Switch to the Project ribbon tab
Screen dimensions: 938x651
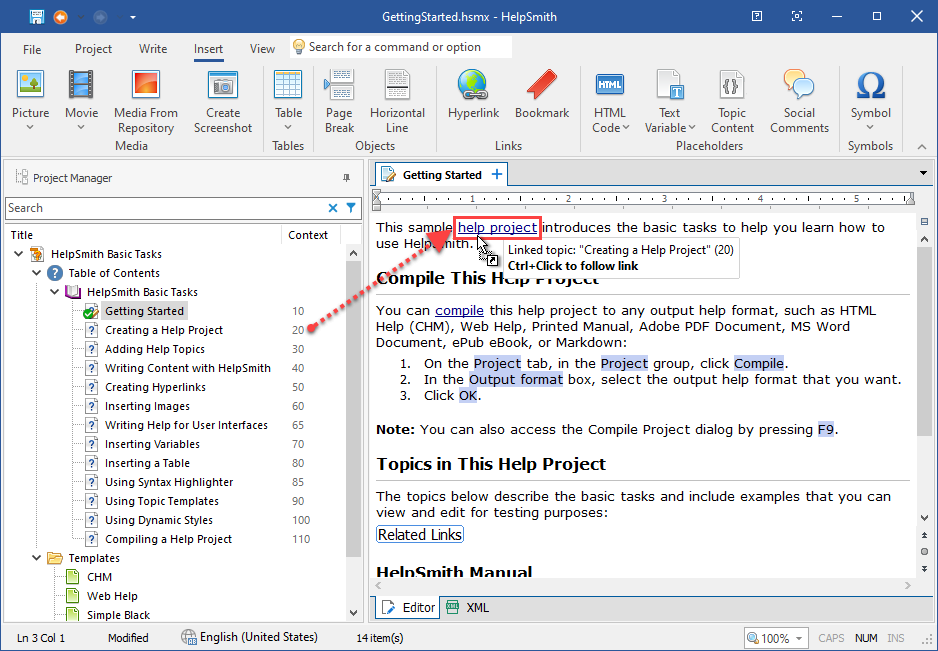(93, 49)
